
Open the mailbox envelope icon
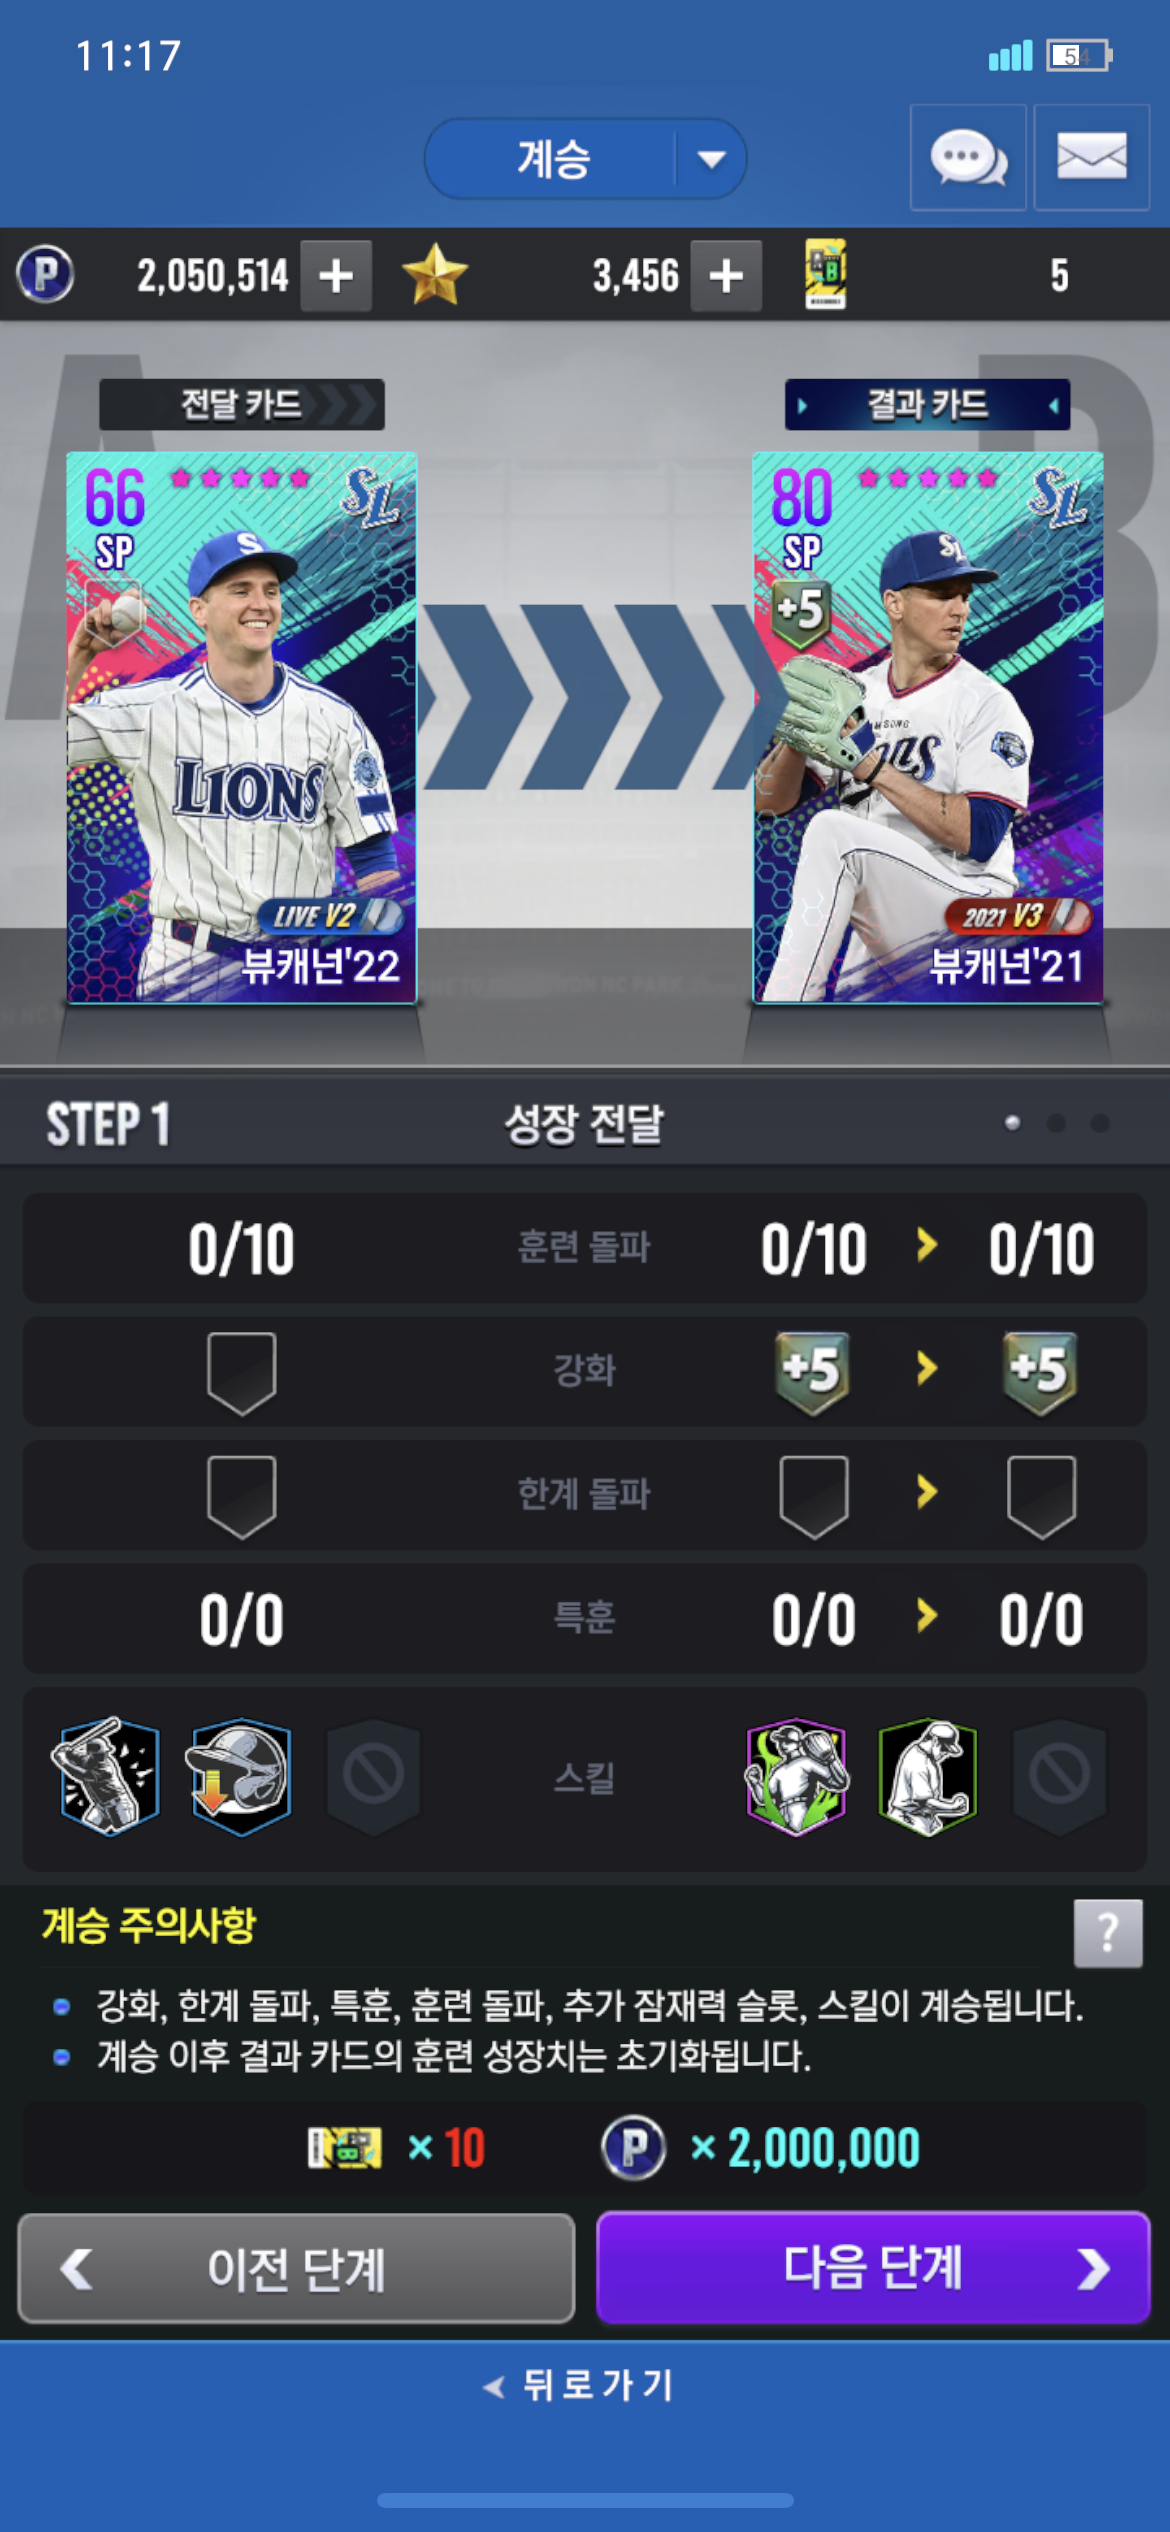point(1091,158)
